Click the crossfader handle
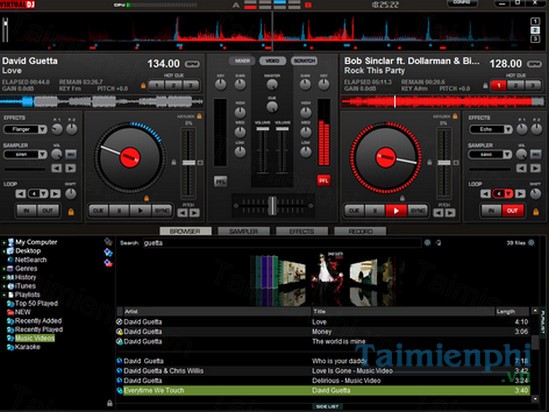Image resolution: width=549 pixels, height=412 pixels. (x=272, y=206)
